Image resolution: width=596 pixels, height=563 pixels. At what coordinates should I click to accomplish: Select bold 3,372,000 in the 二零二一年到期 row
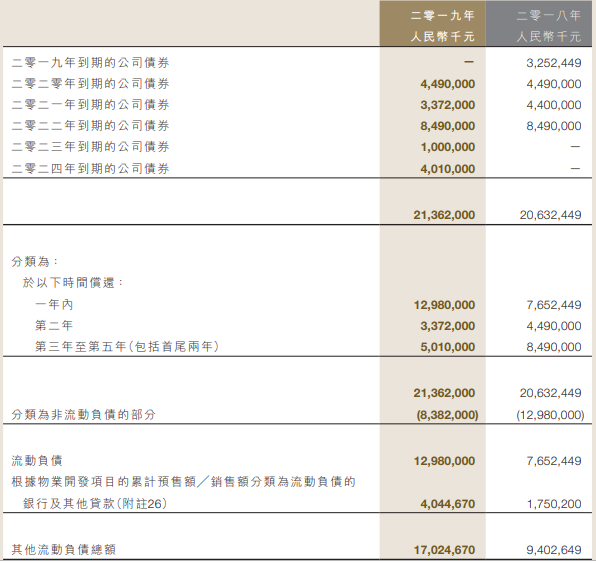(447, 105)
